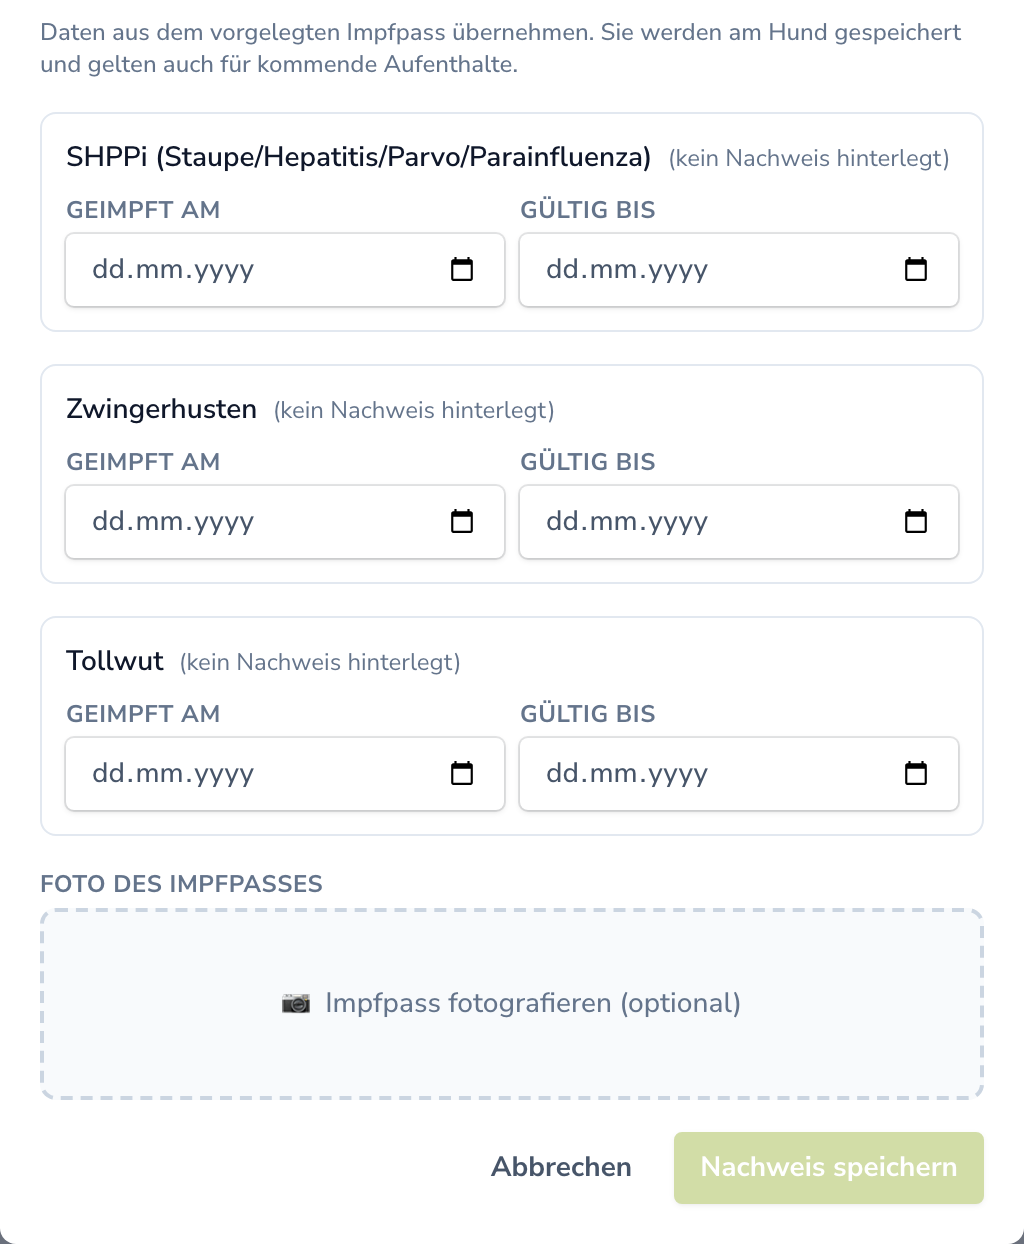Viewport: 1024px width, 1244px height.
Task: Open calendar picker for Zwingerhusten Gültig bis
Action: 916,521
